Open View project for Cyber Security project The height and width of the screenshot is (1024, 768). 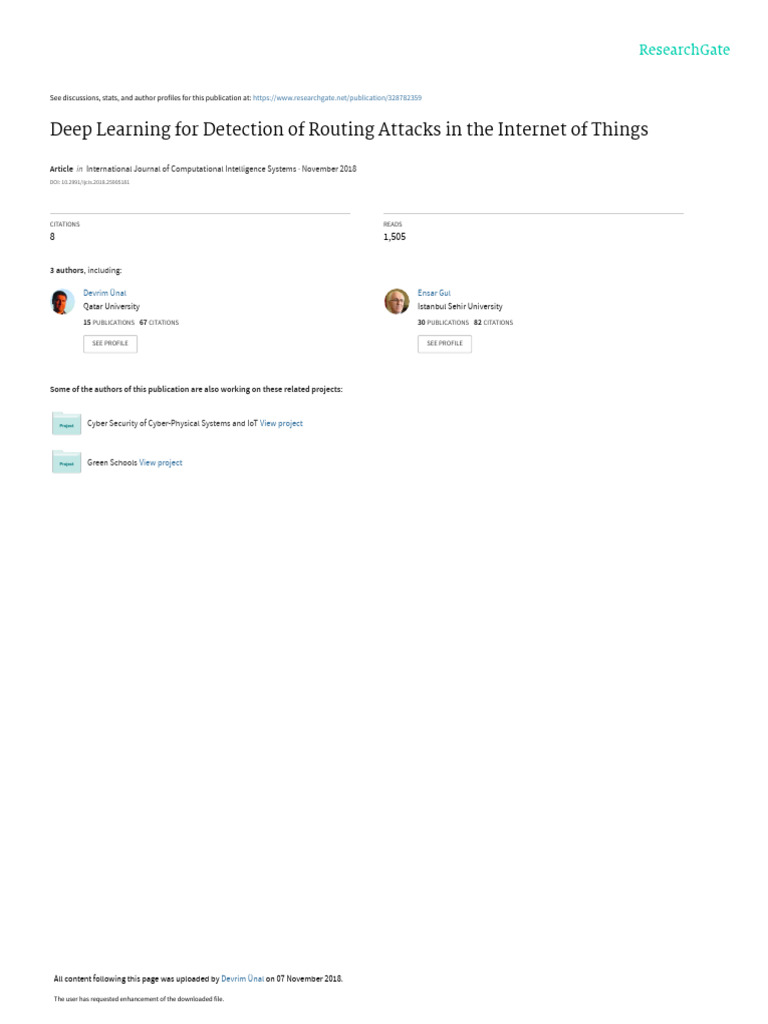point(281,424)
